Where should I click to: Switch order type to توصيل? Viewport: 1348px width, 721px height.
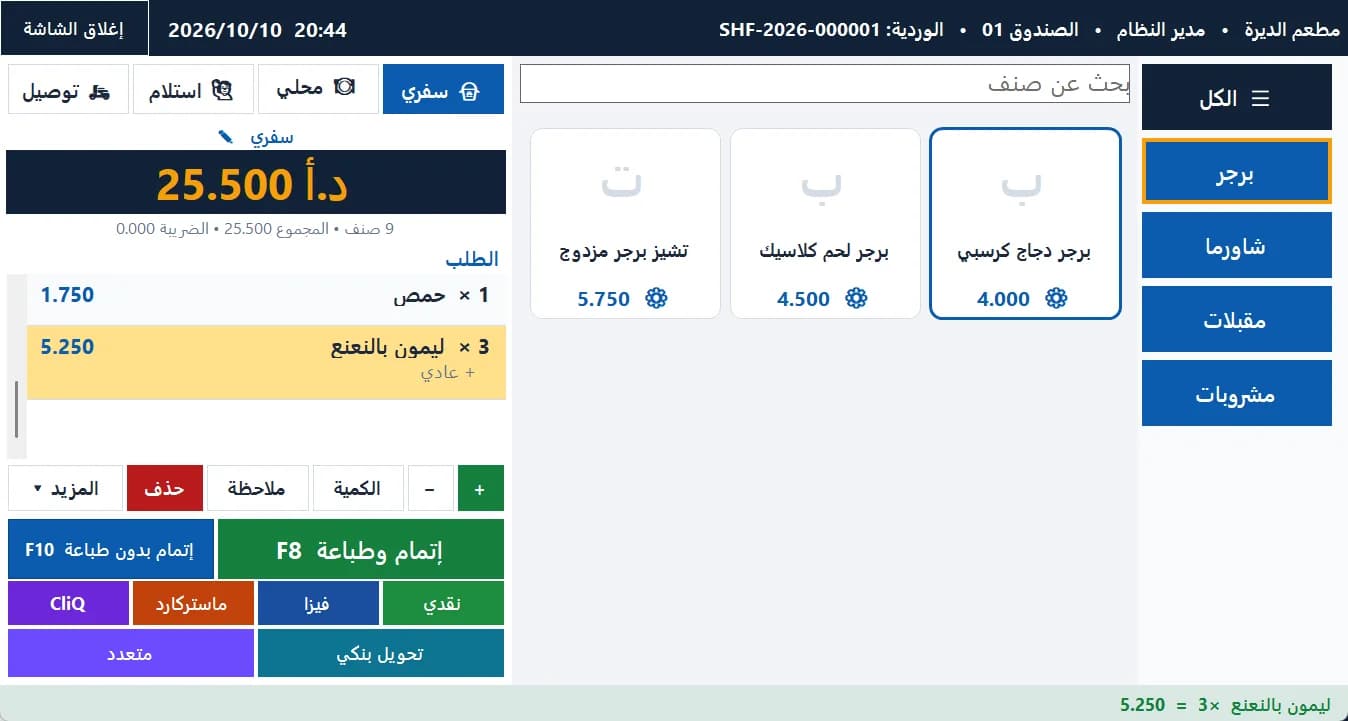68,90
